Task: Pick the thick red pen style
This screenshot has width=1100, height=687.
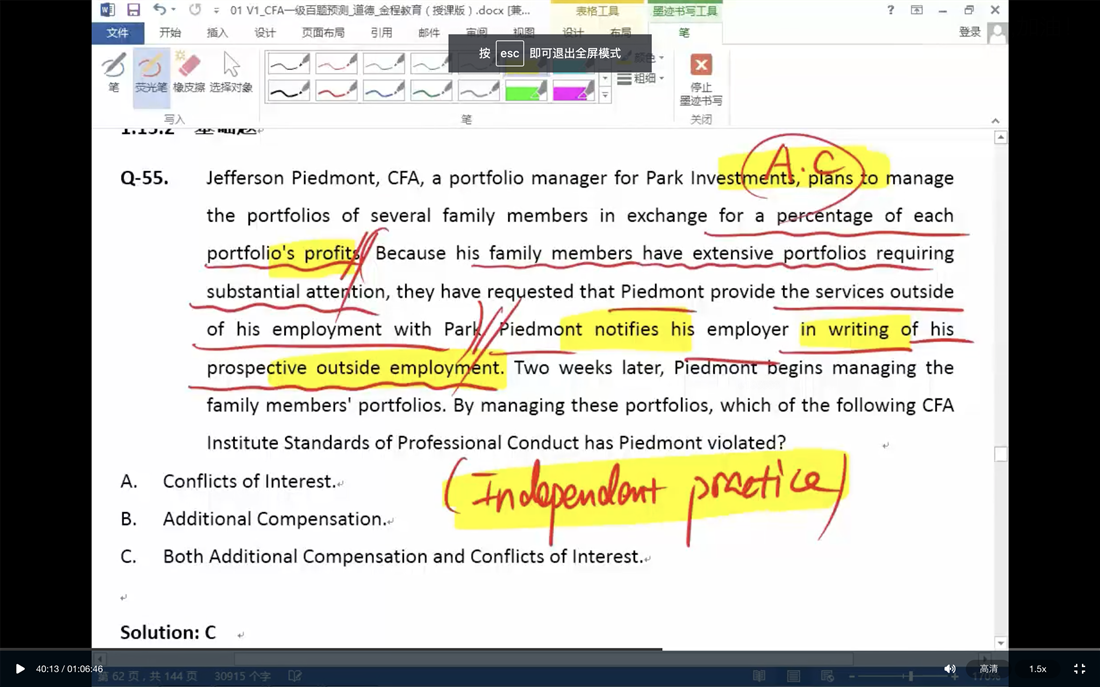Action: [x=336, y=91]
